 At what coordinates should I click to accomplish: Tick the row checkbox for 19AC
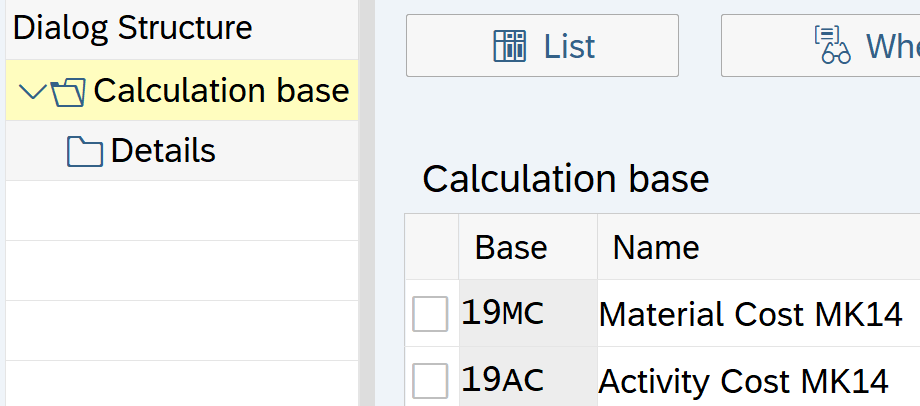tap(430, 381)
